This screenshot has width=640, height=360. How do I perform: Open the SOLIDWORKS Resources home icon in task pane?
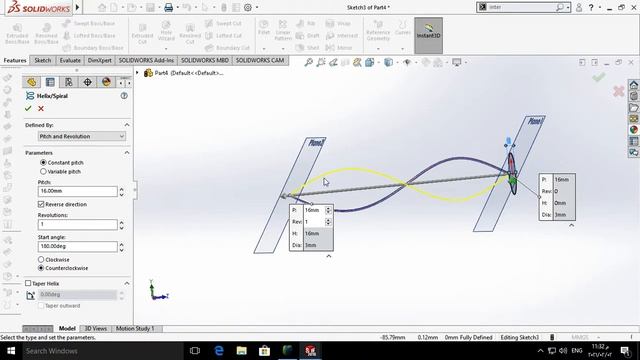click(633, 85)
